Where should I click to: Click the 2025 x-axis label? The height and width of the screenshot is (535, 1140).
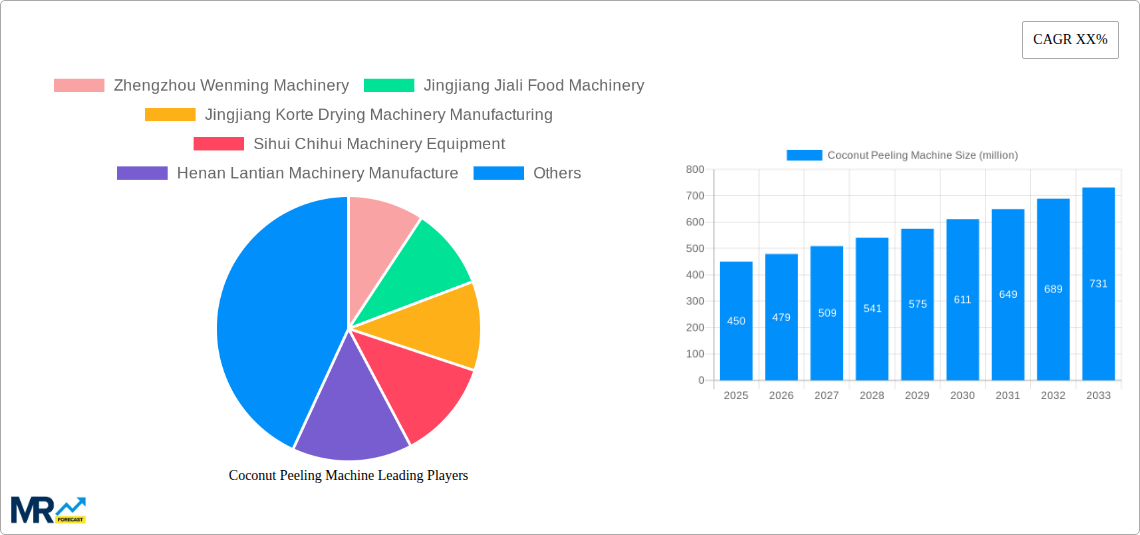[x=736, y=395]
